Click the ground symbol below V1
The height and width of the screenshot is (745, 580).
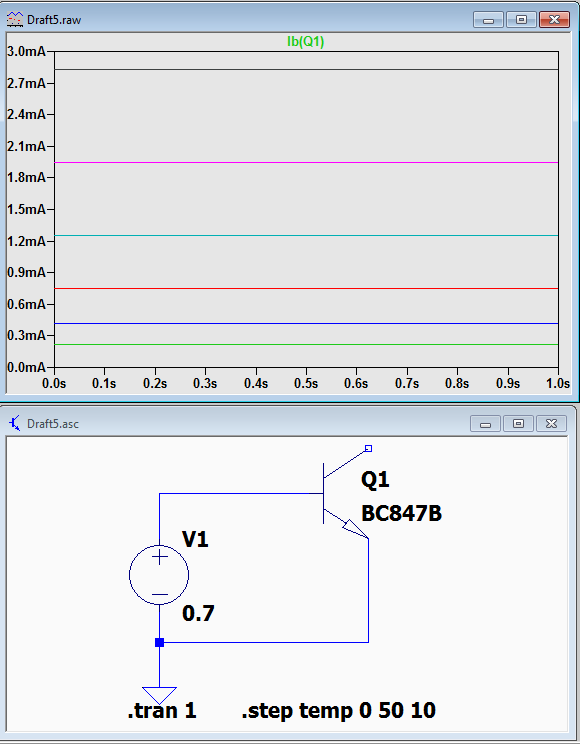159,695
